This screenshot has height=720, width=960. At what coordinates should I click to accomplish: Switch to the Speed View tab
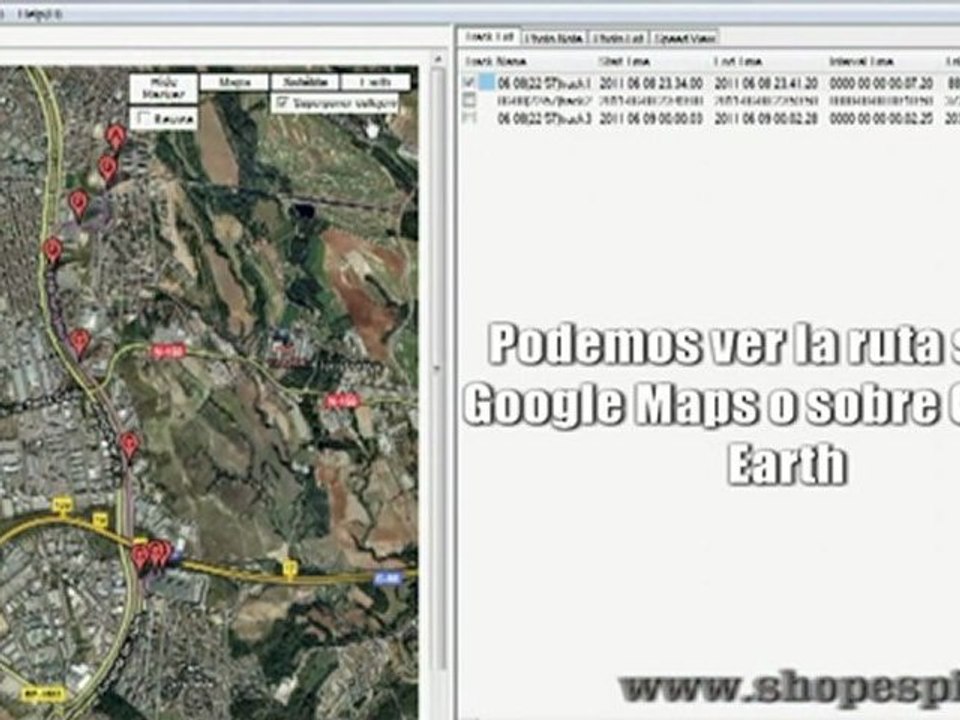684,38
